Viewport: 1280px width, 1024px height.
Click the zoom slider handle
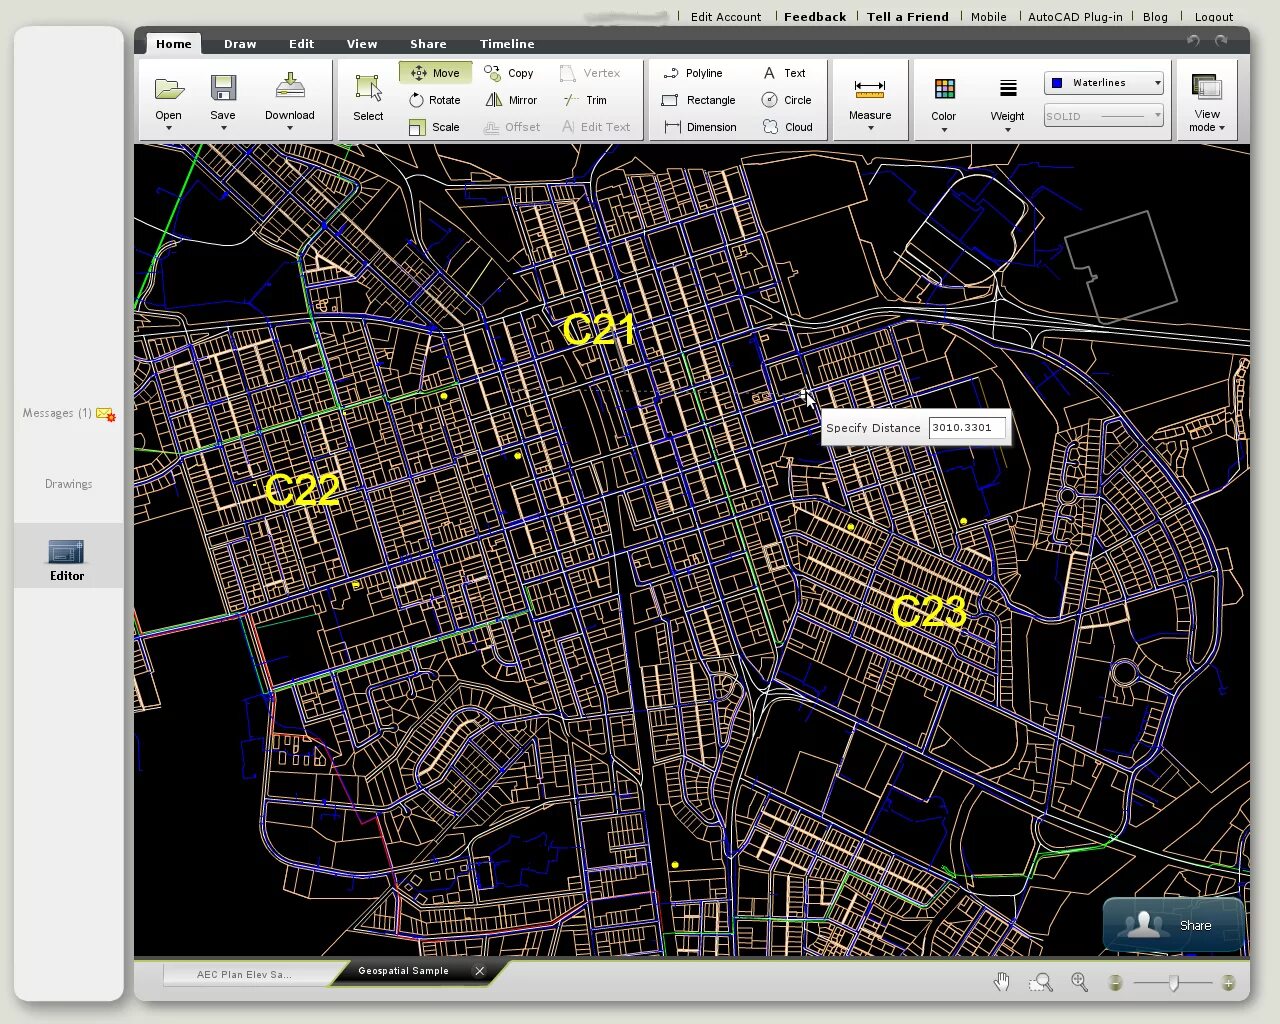point(1173,983)
